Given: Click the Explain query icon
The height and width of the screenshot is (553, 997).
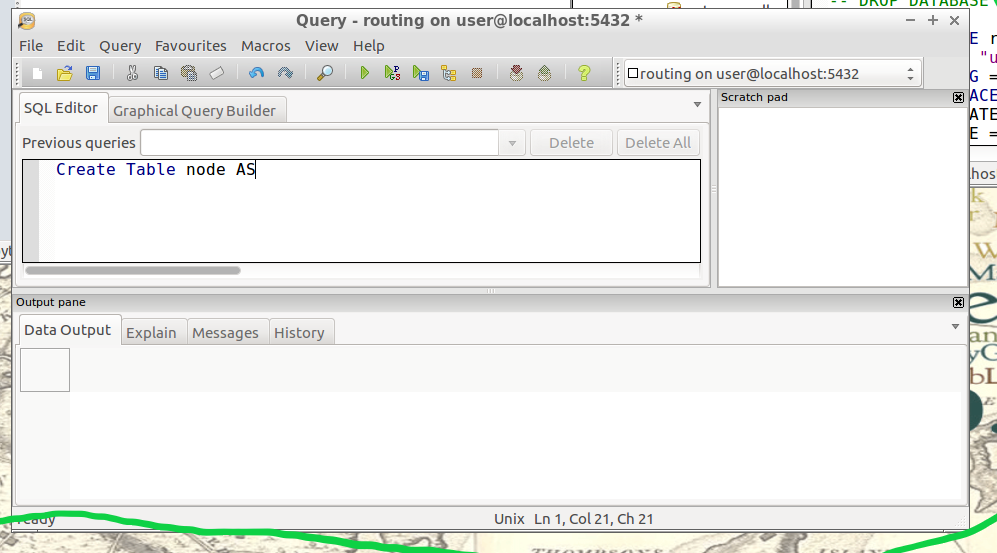Looking at the screenshot, I should (449, 73).
